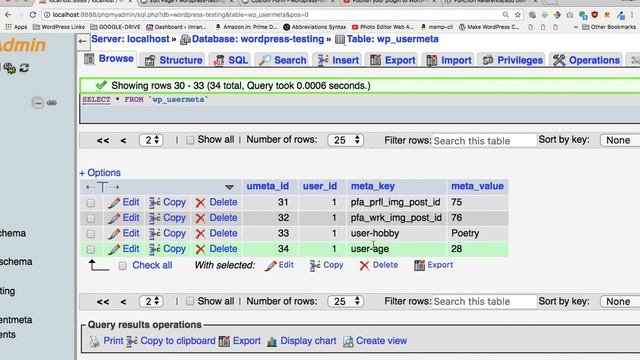Sort by the umeta_id column header
The image size is (640, 360).
[268, 186]
